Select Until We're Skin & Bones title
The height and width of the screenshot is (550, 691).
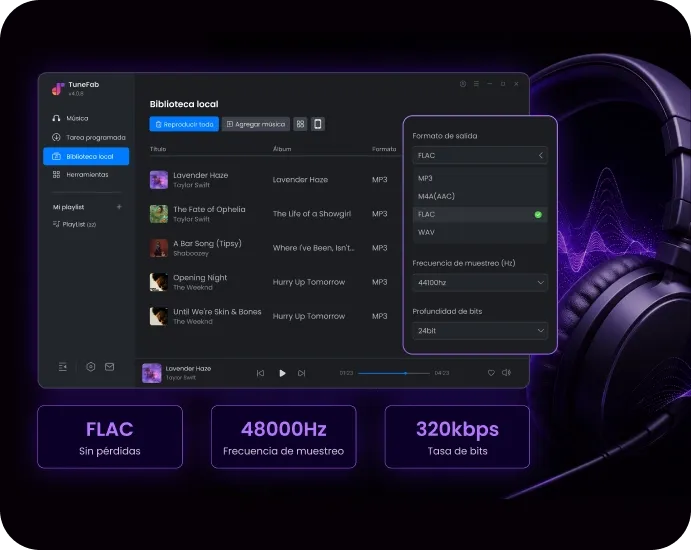(217, 312)
